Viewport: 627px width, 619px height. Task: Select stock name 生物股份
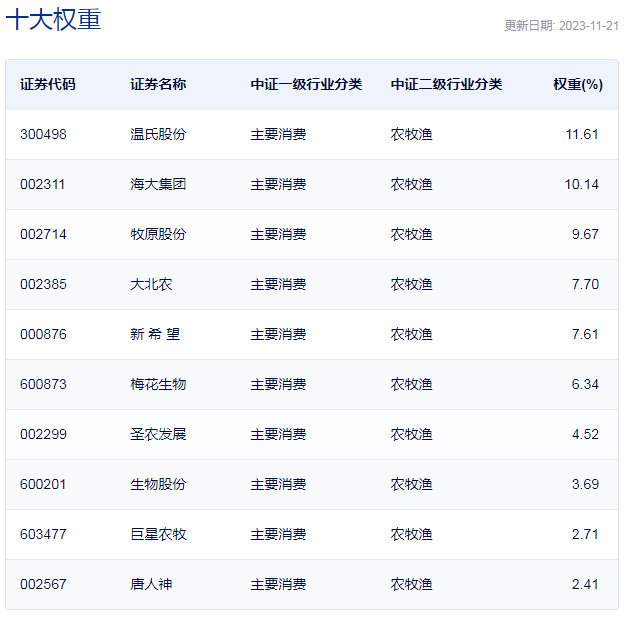(158, 484)
